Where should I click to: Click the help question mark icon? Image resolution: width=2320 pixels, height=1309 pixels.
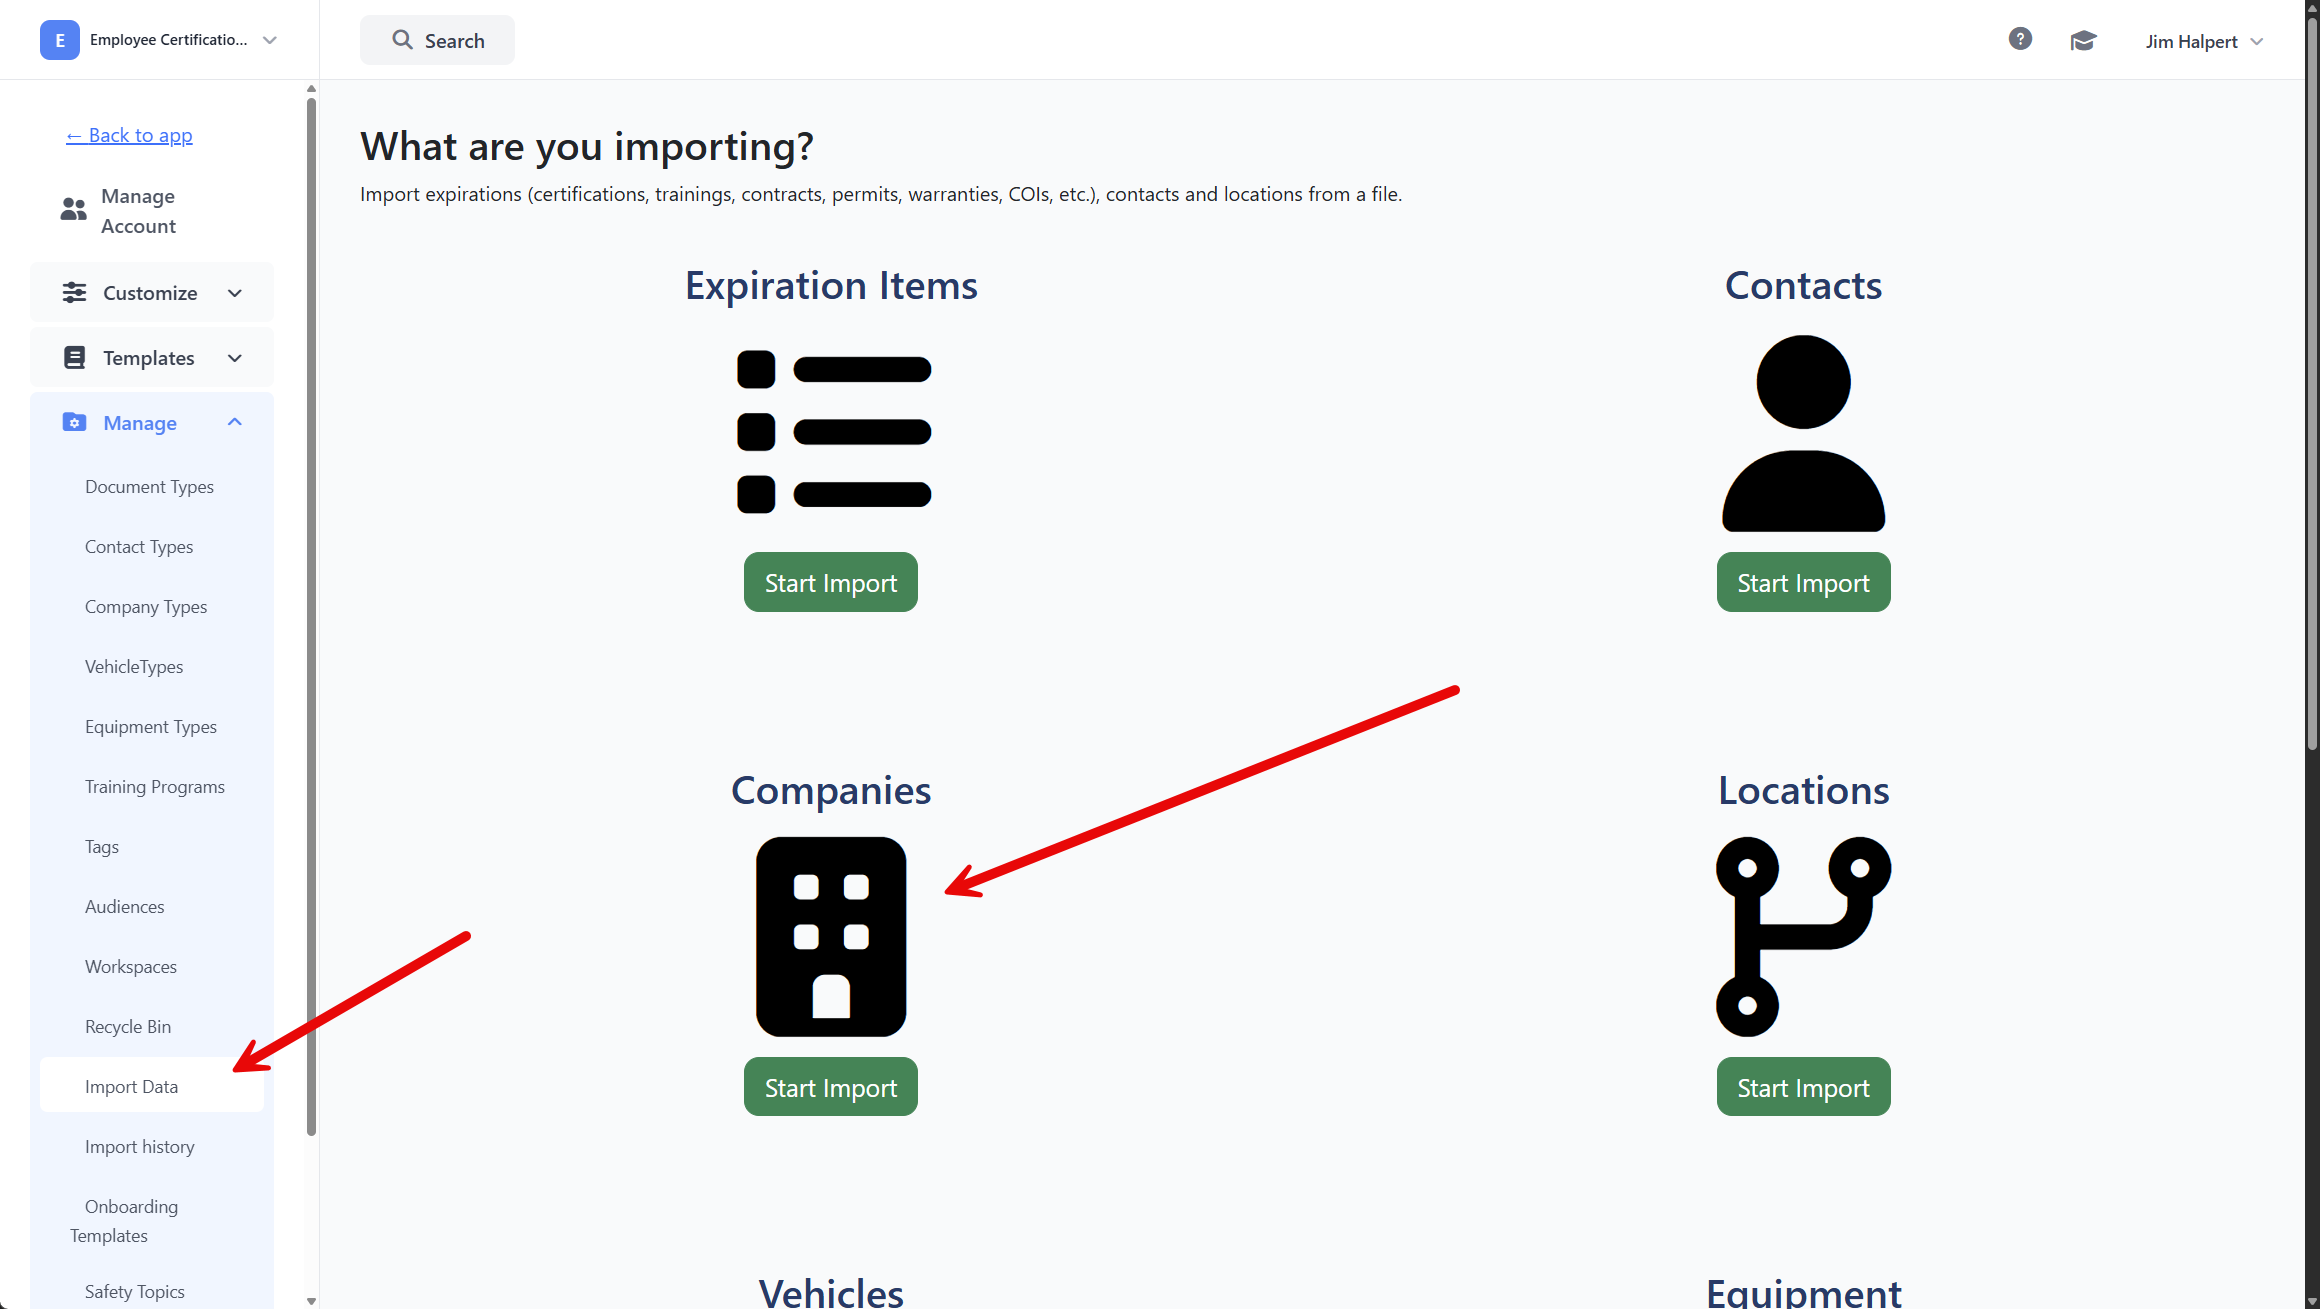pos(2020,39)
